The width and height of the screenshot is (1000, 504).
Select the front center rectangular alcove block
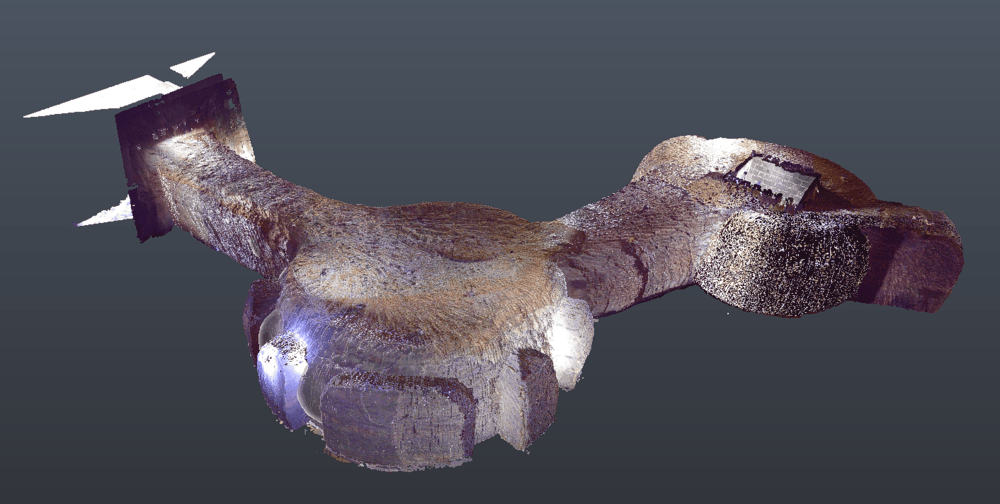coord(395,420)
